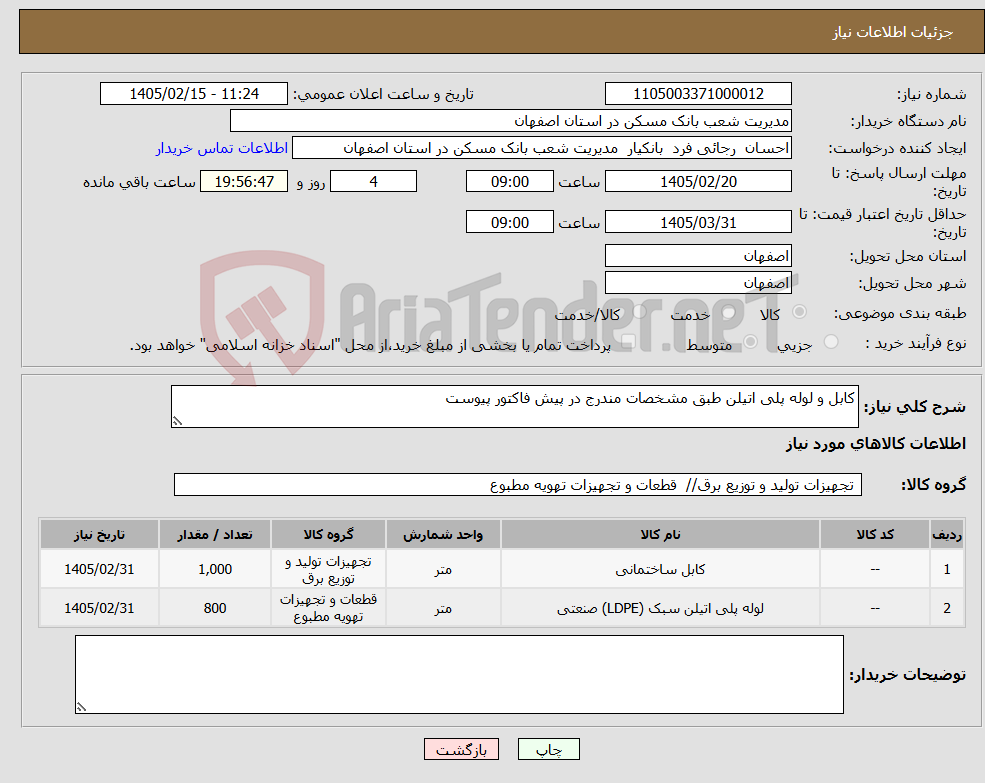Click the need date in row 1
This screenshot has height=783, width=985.
coord(99,569)
